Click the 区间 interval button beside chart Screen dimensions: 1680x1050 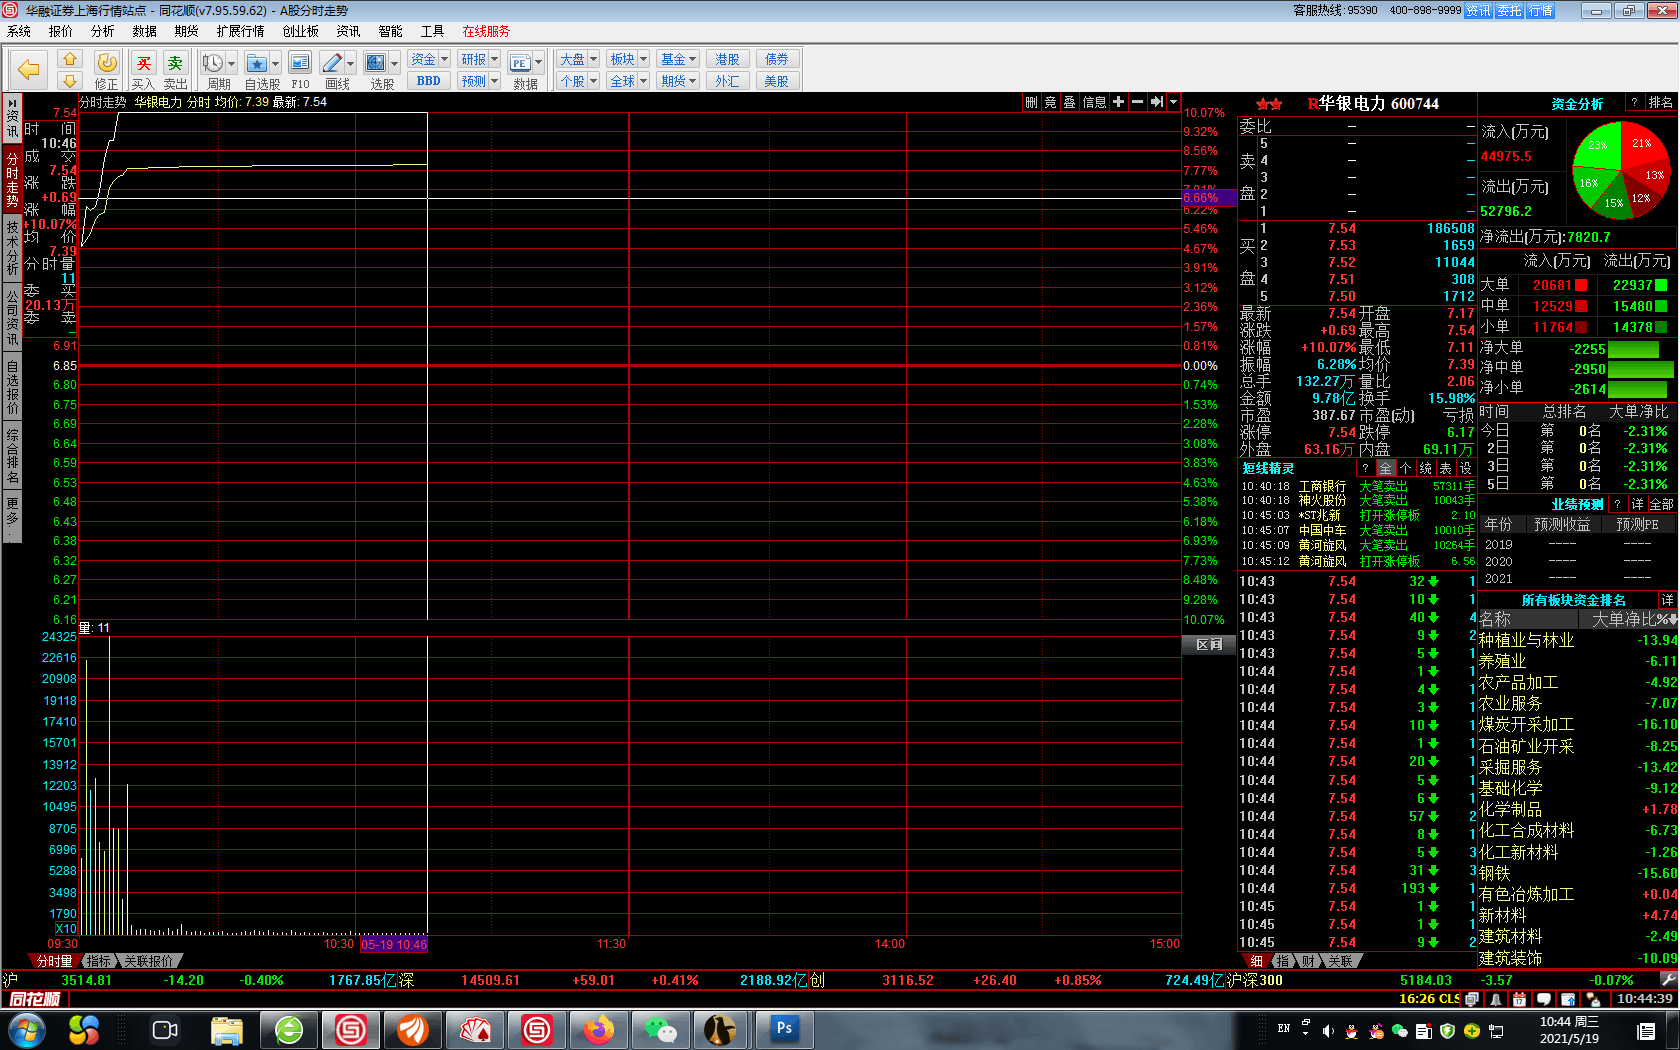(x=1209, y=645)
